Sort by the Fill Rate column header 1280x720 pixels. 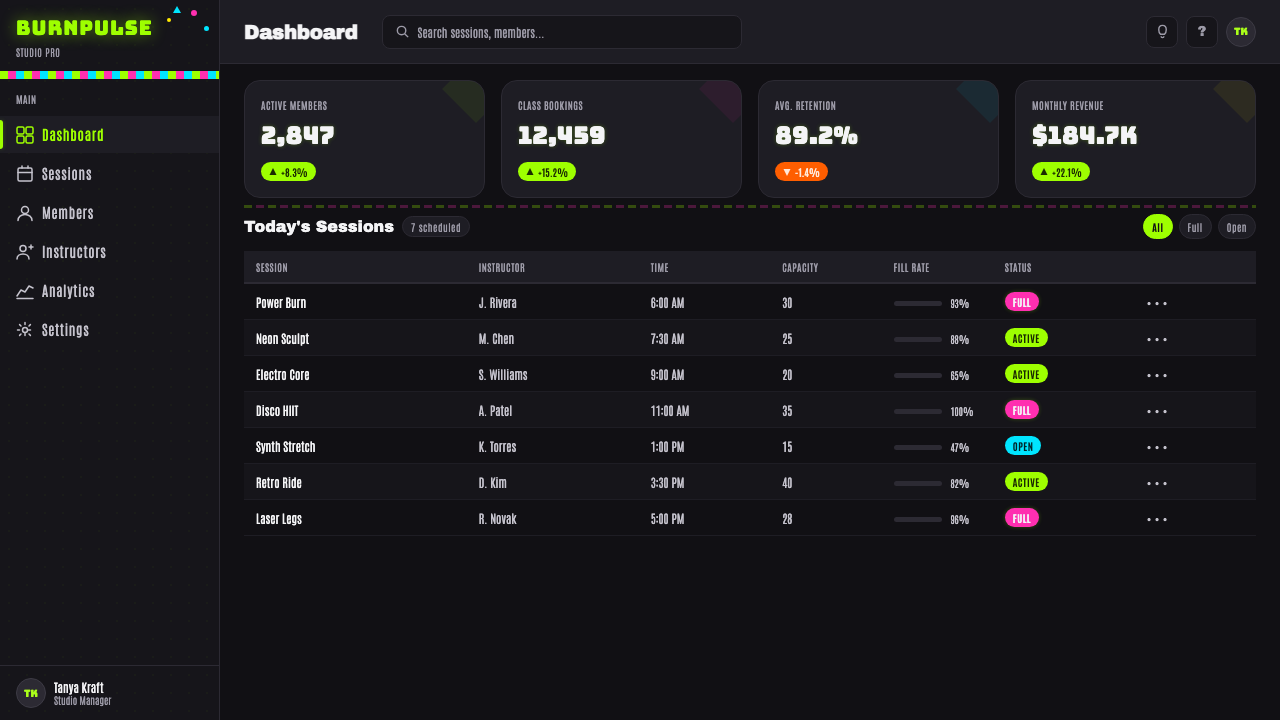911,268
